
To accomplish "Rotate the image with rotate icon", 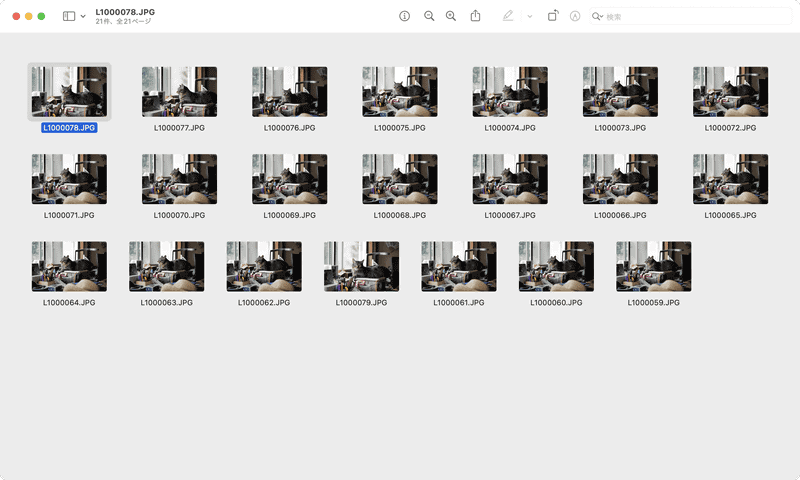I will [553, 16].
